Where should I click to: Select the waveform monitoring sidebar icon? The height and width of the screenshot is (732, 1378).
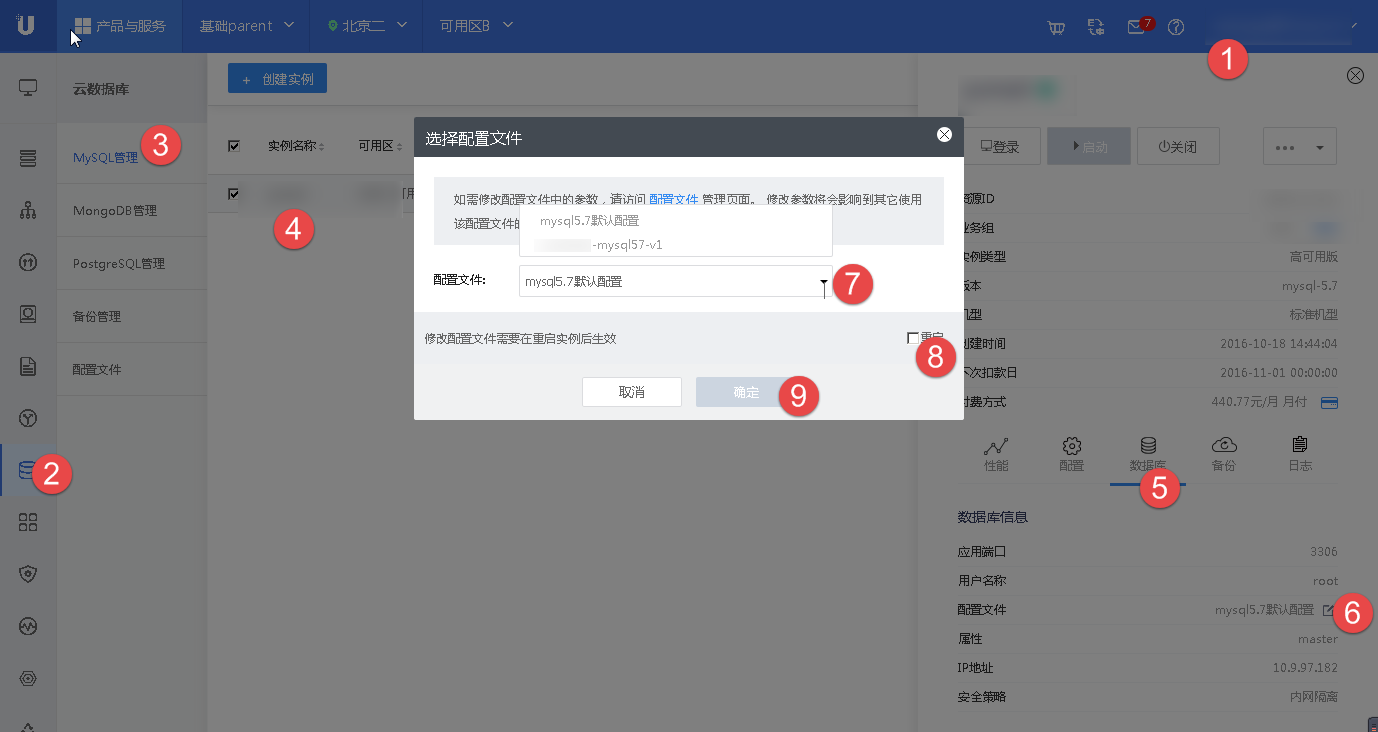click(x=28, y=626)
